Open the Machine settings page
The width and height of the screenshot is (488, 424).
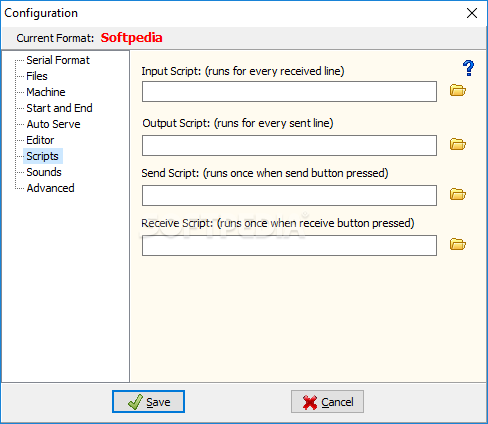46,92
